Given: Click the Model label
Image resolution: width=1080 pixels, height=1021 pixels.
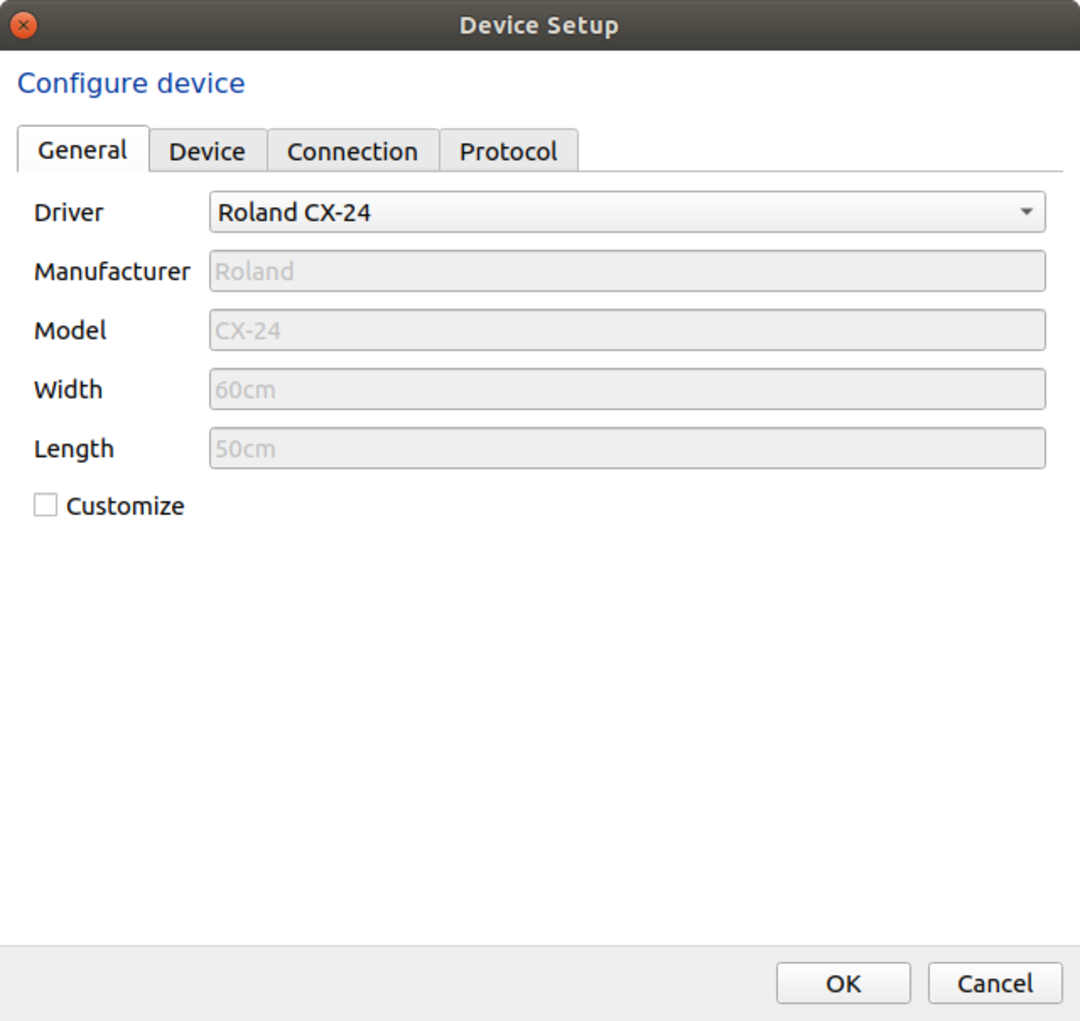Looking at the screenshot, I should (70, 331).
